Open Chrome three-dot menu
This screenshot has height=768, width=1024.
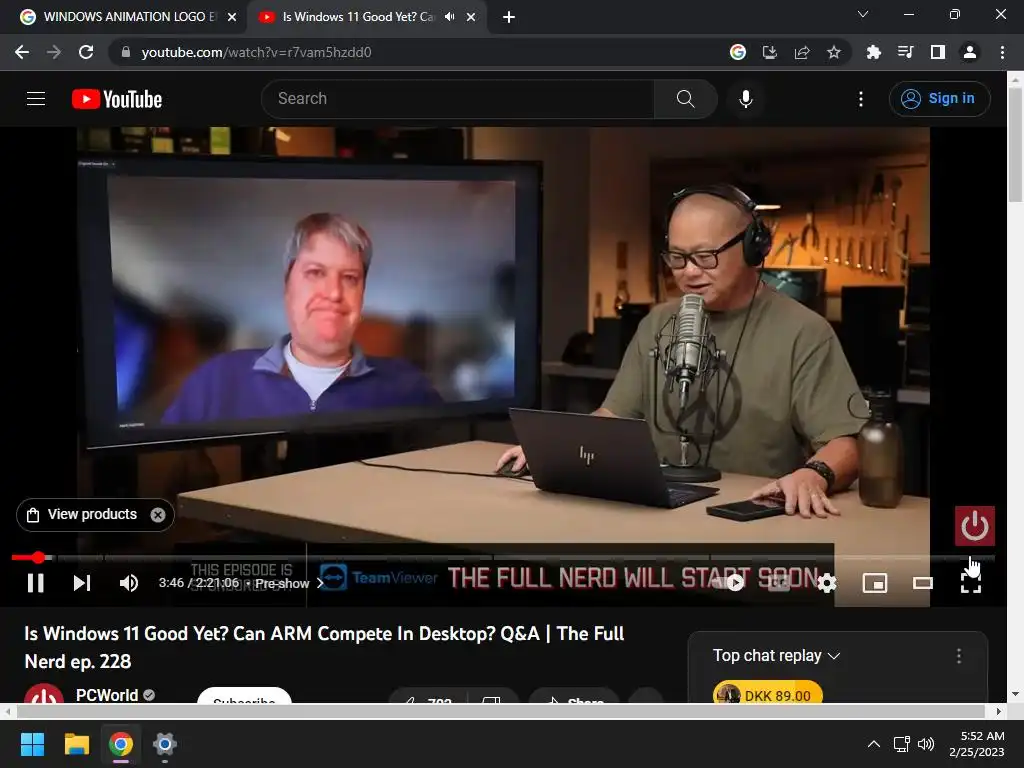[1002, 52]
